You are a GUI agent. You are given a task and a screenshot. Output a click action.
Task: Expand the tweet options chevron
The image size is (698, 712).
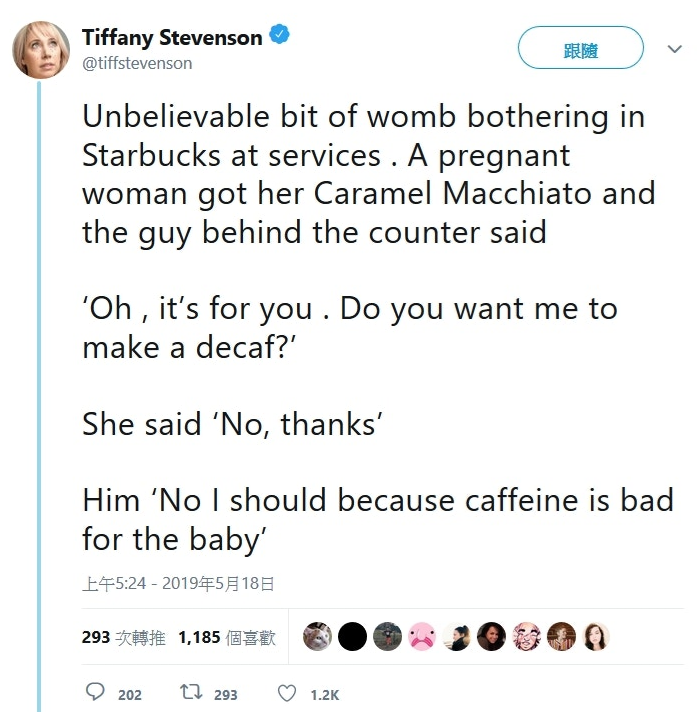coord(674,48)
